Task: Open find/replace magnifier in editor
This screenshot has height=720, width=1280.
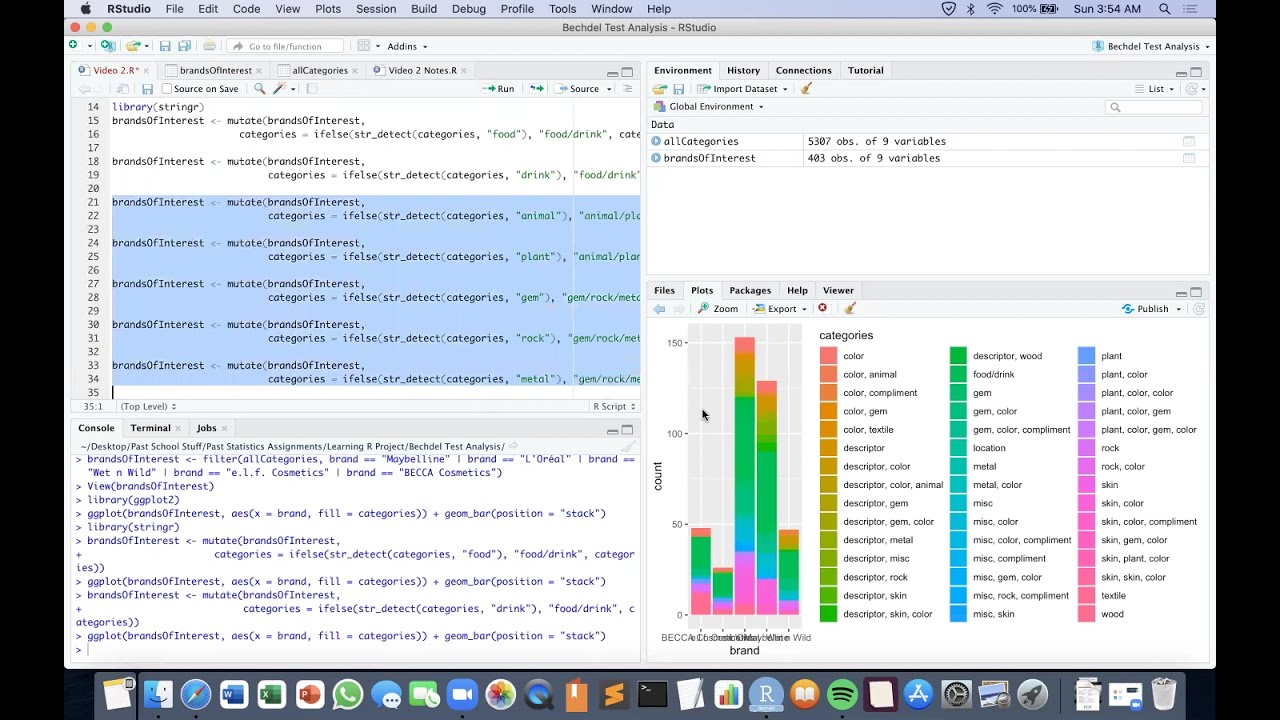Action: click(x=259, y=89)
